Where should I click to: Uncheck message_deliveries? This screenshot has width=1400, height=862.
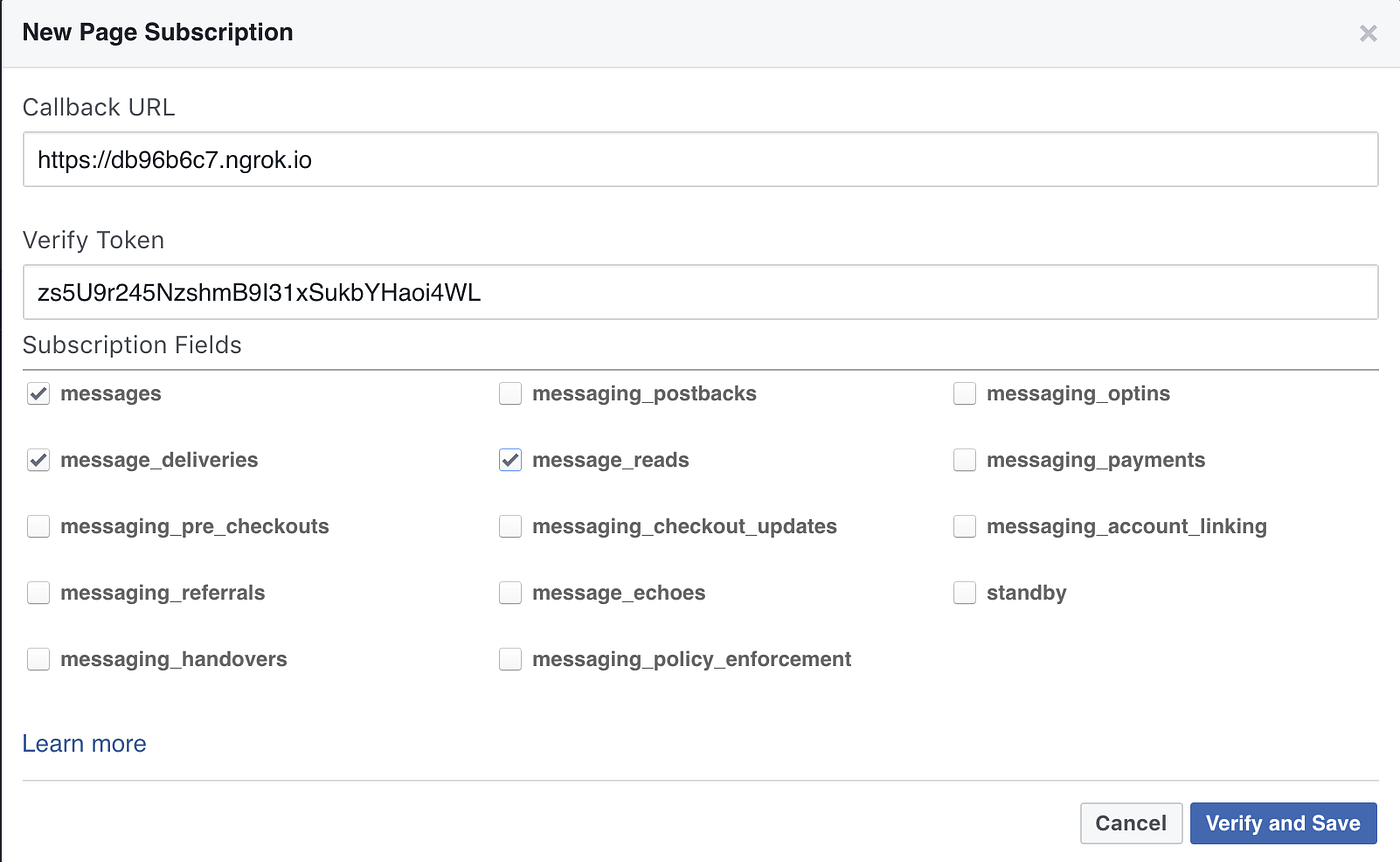click(37, 460)
